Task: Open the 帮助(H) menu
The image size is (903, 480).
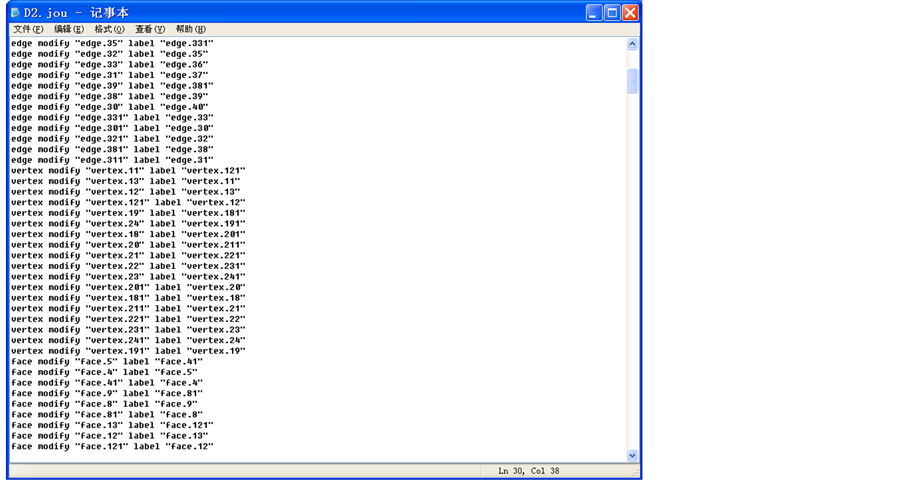Action: 190,30
